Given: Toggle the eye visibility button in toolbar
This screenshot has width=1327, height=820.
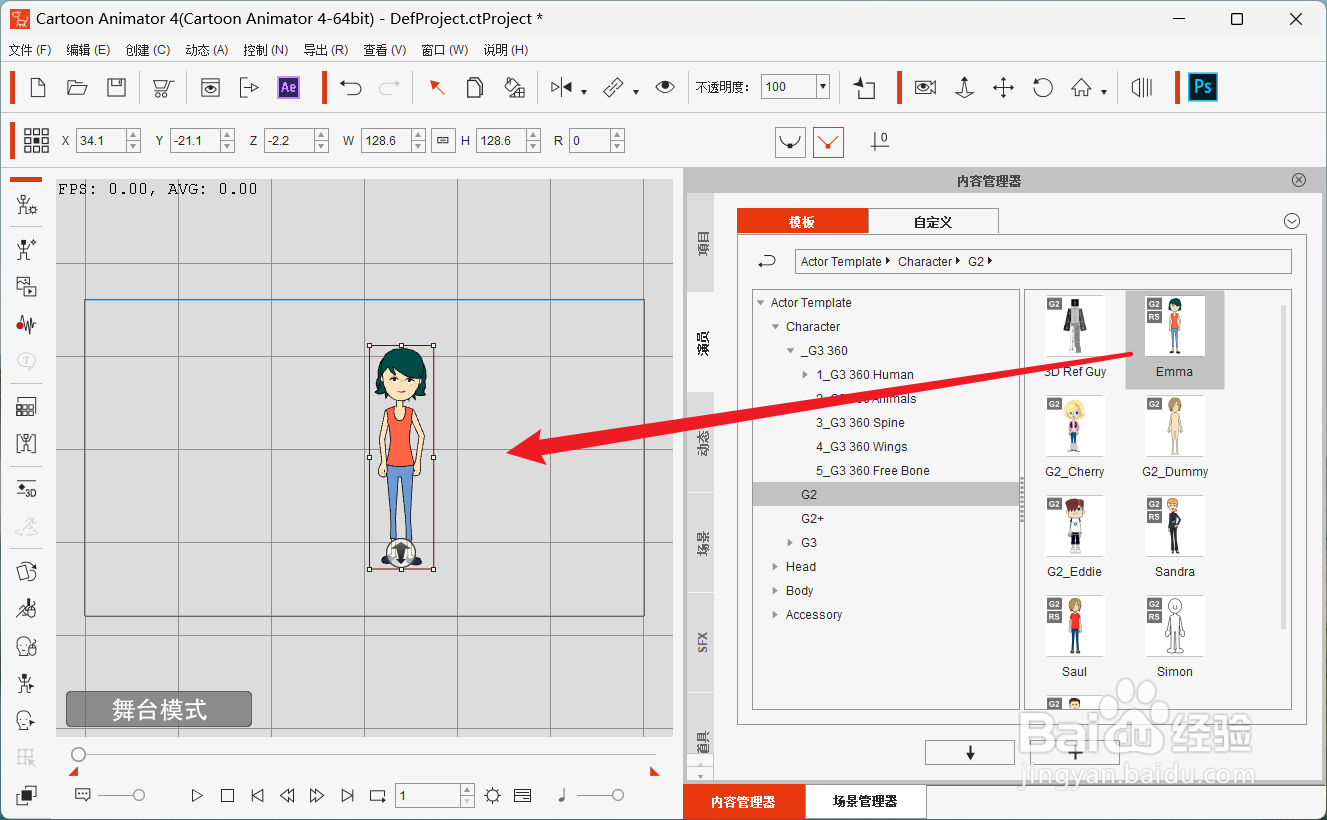Looking at the screenshot, I should pyautogui.click(x=665, y=88).
